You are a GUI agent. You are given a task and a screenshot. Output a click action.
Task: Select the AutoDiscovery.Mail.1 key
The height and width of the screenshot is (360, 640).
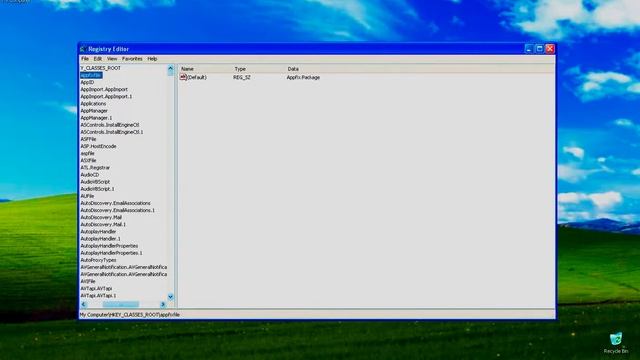click(x=103, y=224)
